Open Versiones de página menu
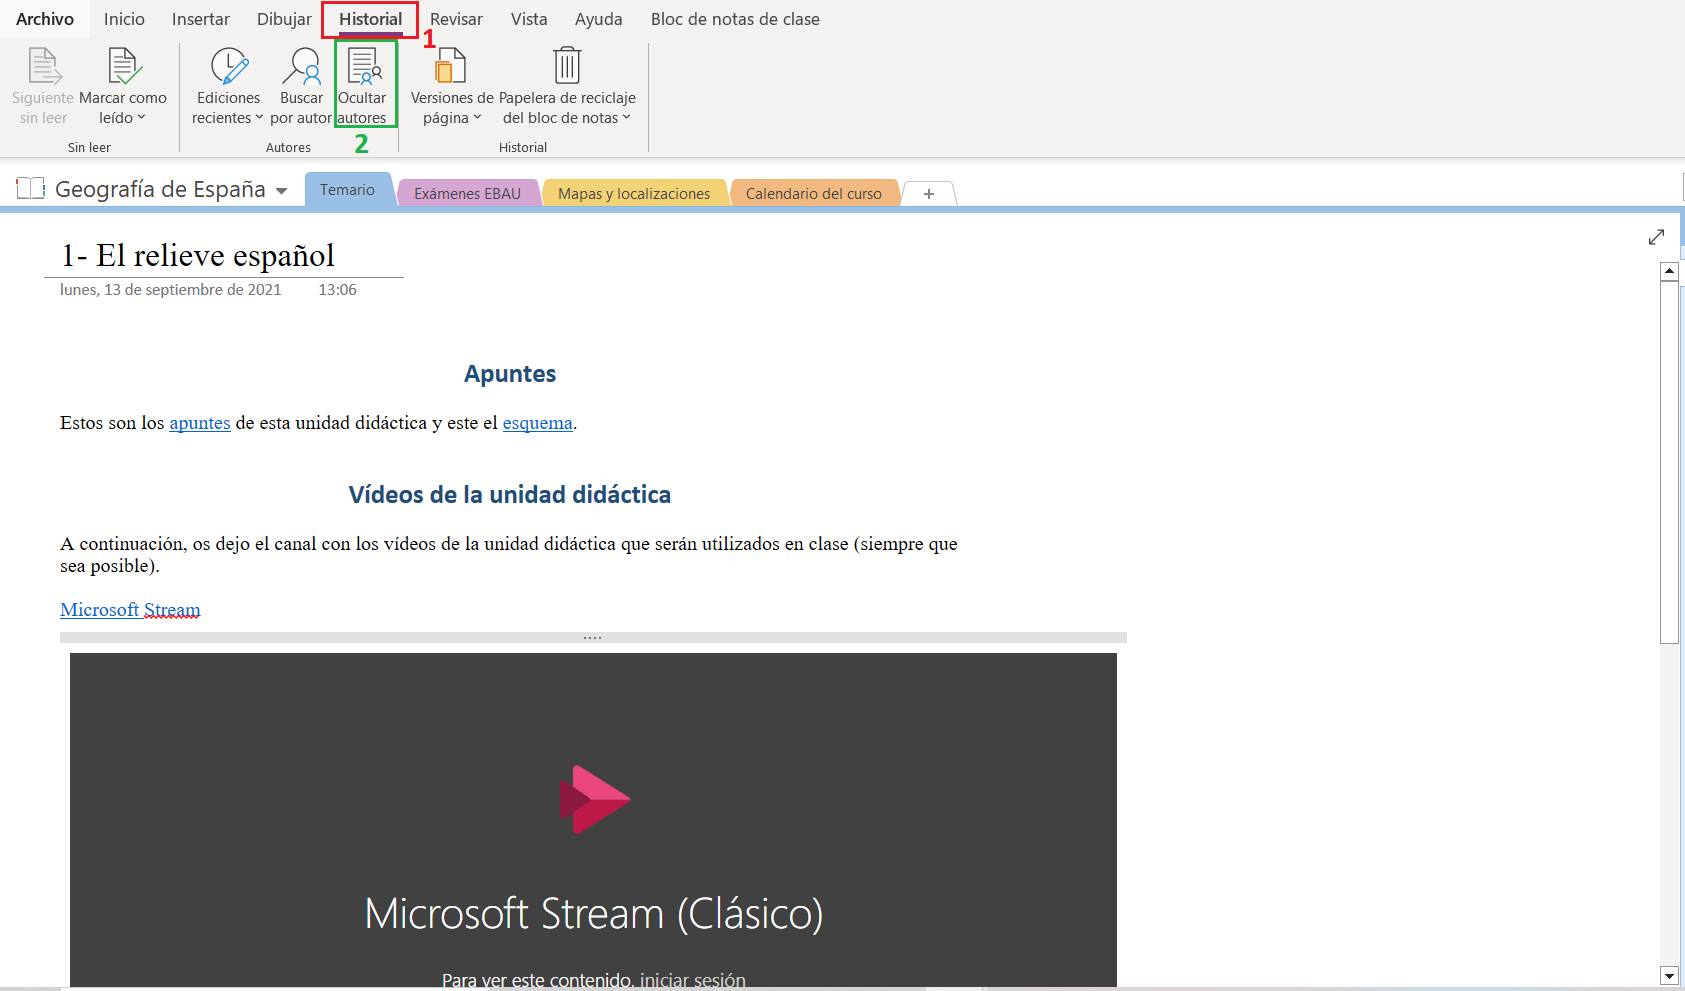The image size is (1685, 991). pos(452,87)
